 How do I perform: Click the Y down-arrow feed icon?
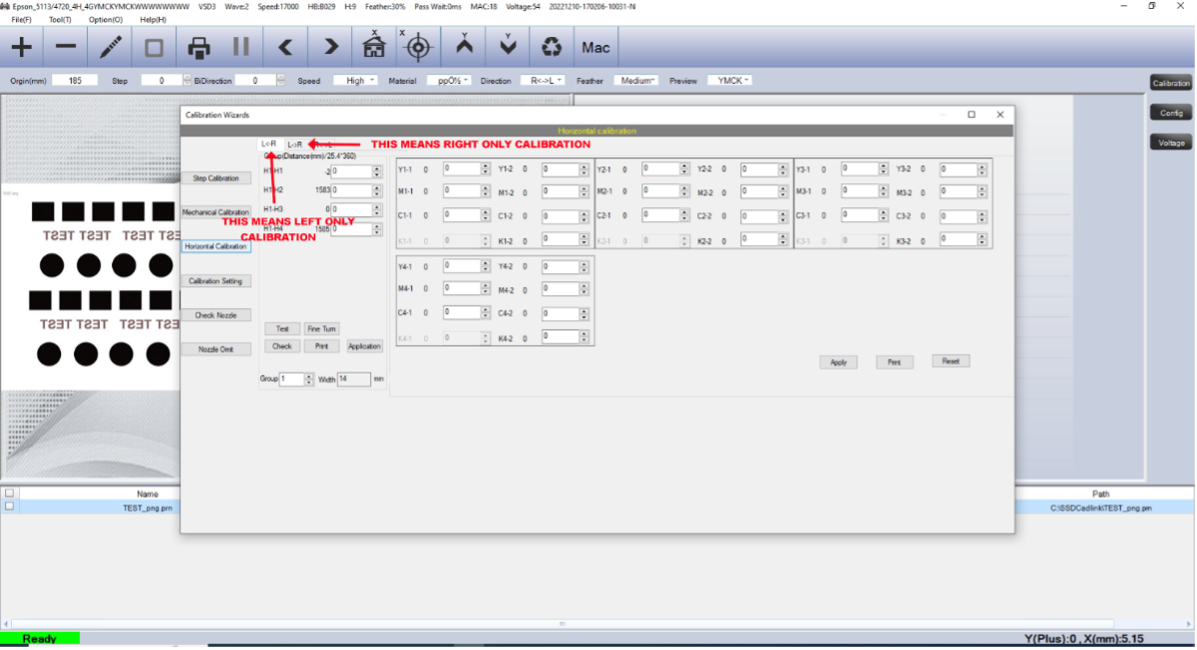[508, 47]
